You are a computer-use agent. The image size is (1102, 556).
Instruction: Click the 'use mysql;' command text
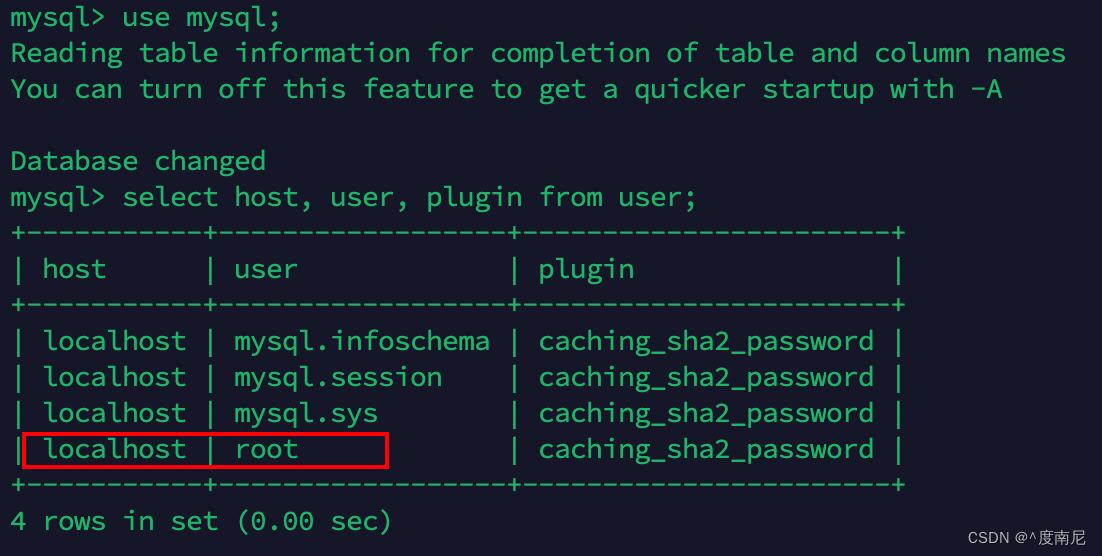[x=201, y=18]
